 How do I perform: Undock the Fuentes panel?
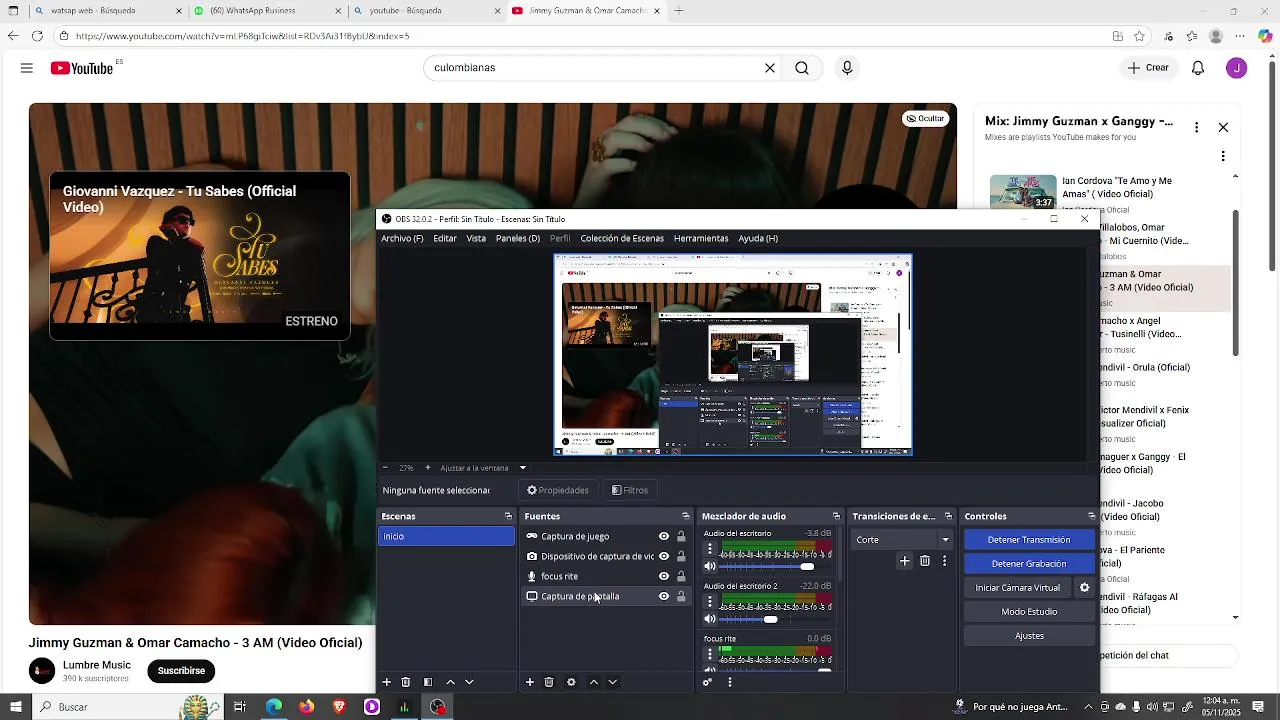[686, 516]
